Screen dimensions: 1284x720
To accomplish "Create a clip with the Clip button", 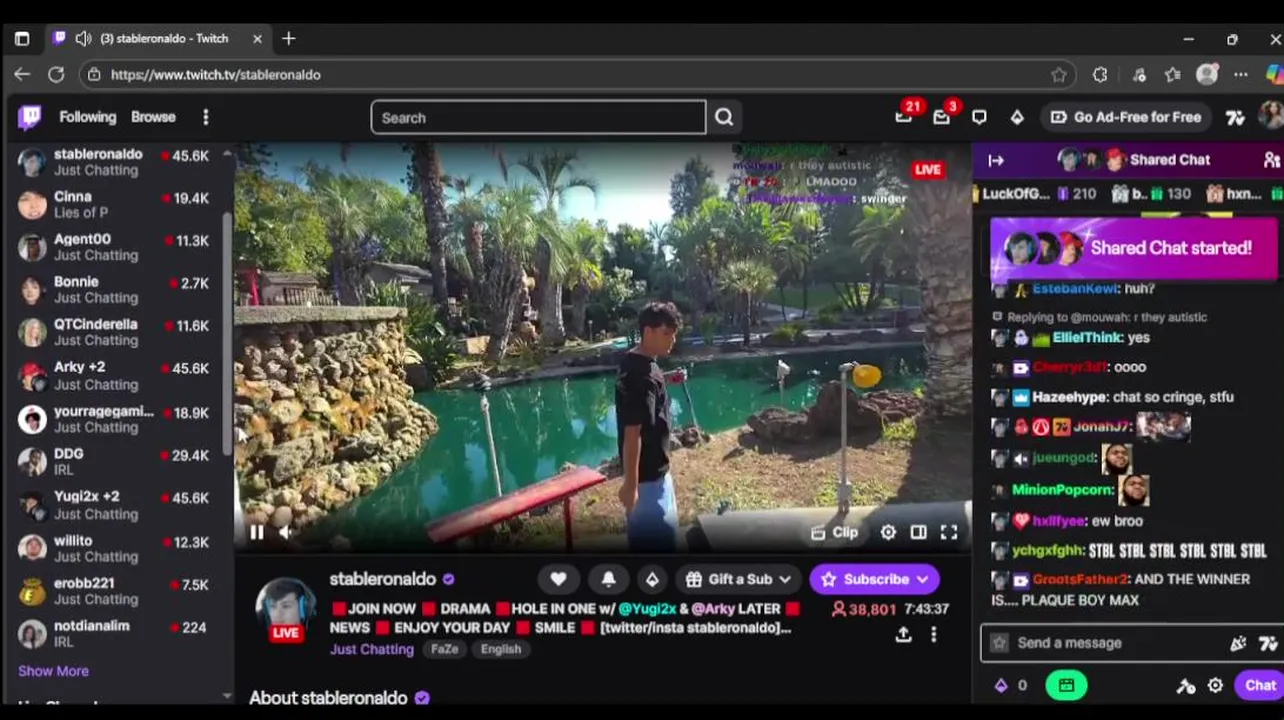I will (834, 532).
